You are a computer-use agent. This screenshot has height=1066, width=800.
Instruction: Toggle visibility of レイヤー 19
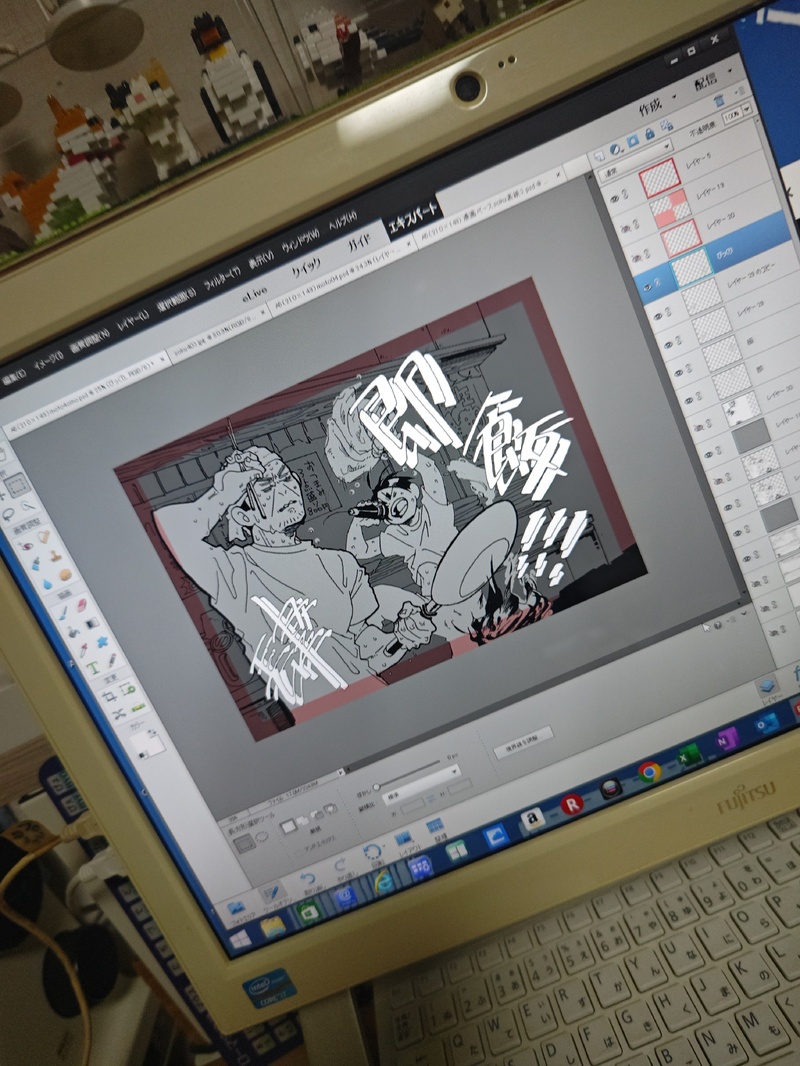click(x=625, y=228)
